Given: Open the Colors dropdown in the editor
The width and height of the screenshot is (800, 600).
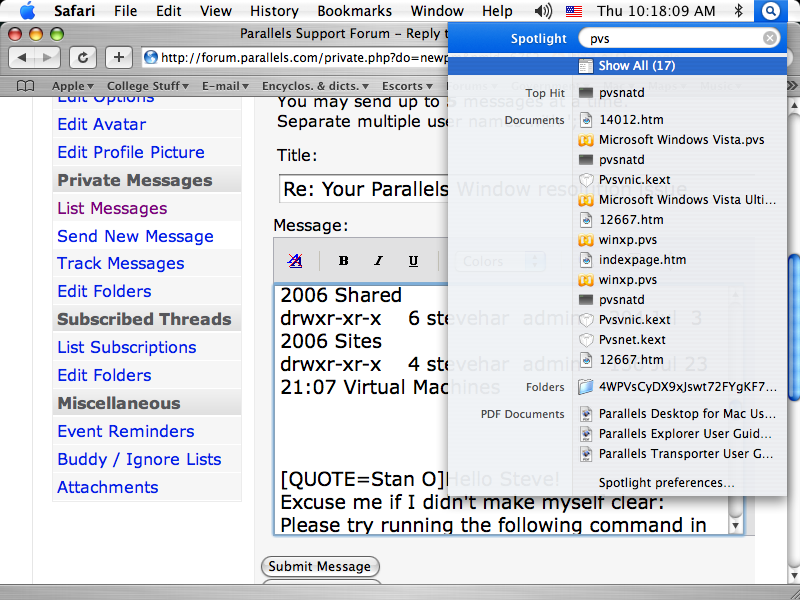Looking at the screenshot, I should pos(499,262).
